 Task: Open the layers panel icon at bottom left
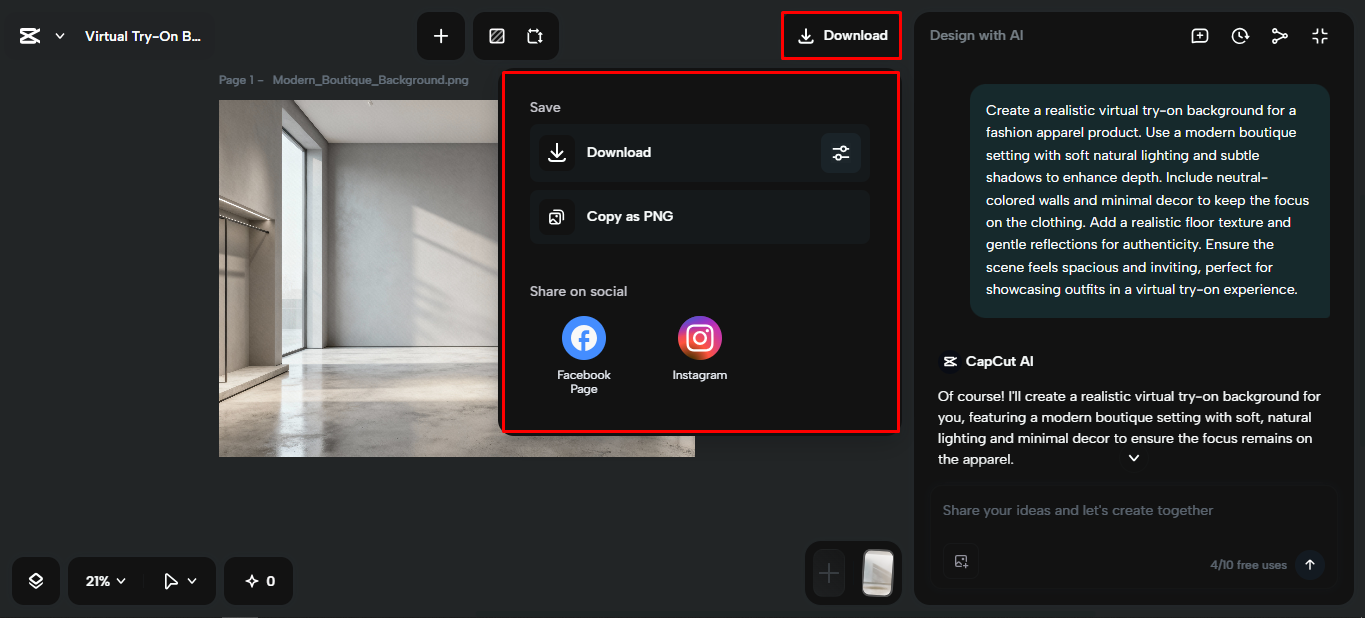(35, 580)
